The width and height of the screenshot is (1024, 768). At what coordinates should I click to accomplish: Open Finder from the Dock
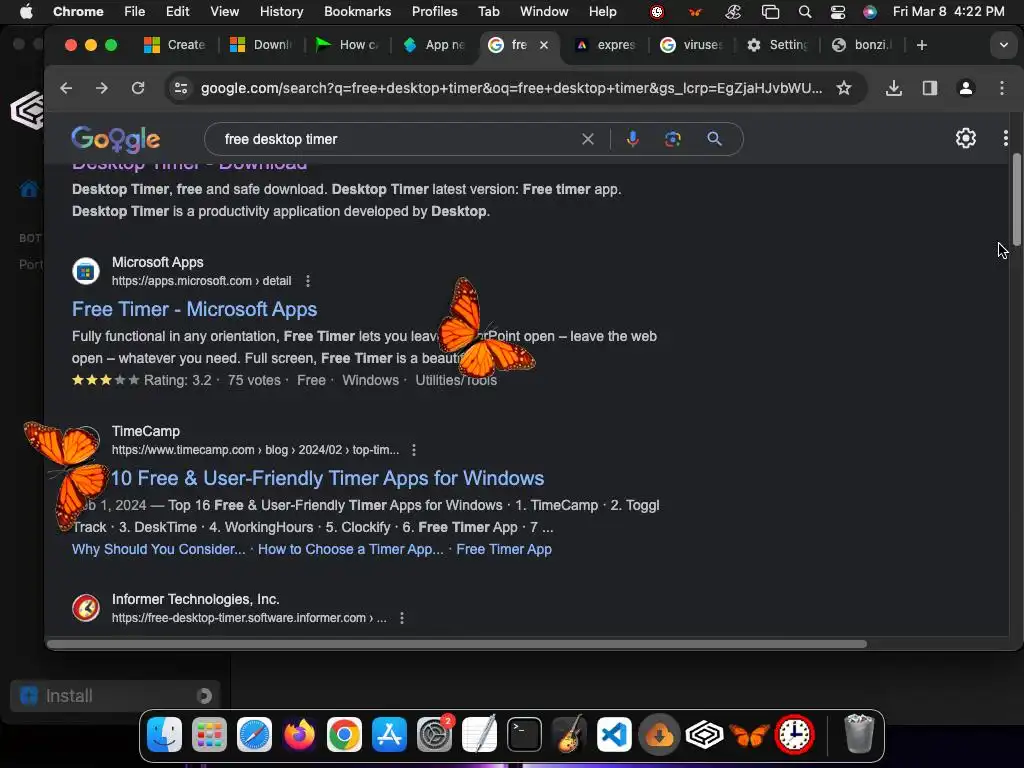(164, 735)
